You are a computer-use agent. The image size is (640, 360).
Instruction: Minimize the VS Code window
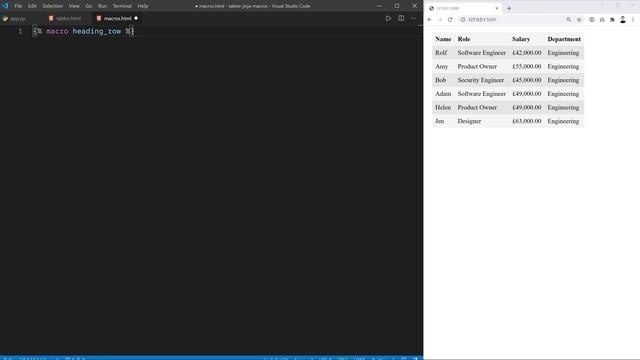(379, 6)
